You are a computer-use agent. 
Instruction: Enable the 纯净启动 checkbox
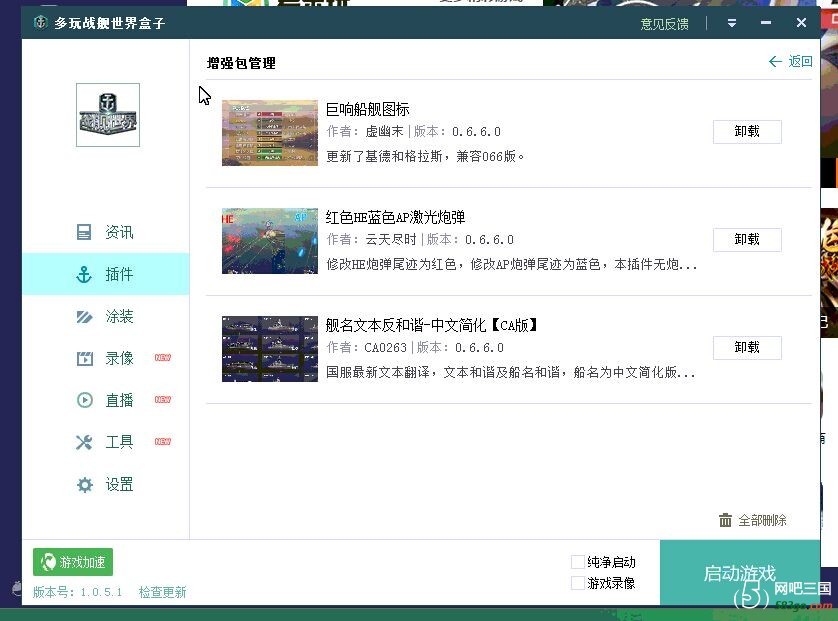tap(578, 562)
